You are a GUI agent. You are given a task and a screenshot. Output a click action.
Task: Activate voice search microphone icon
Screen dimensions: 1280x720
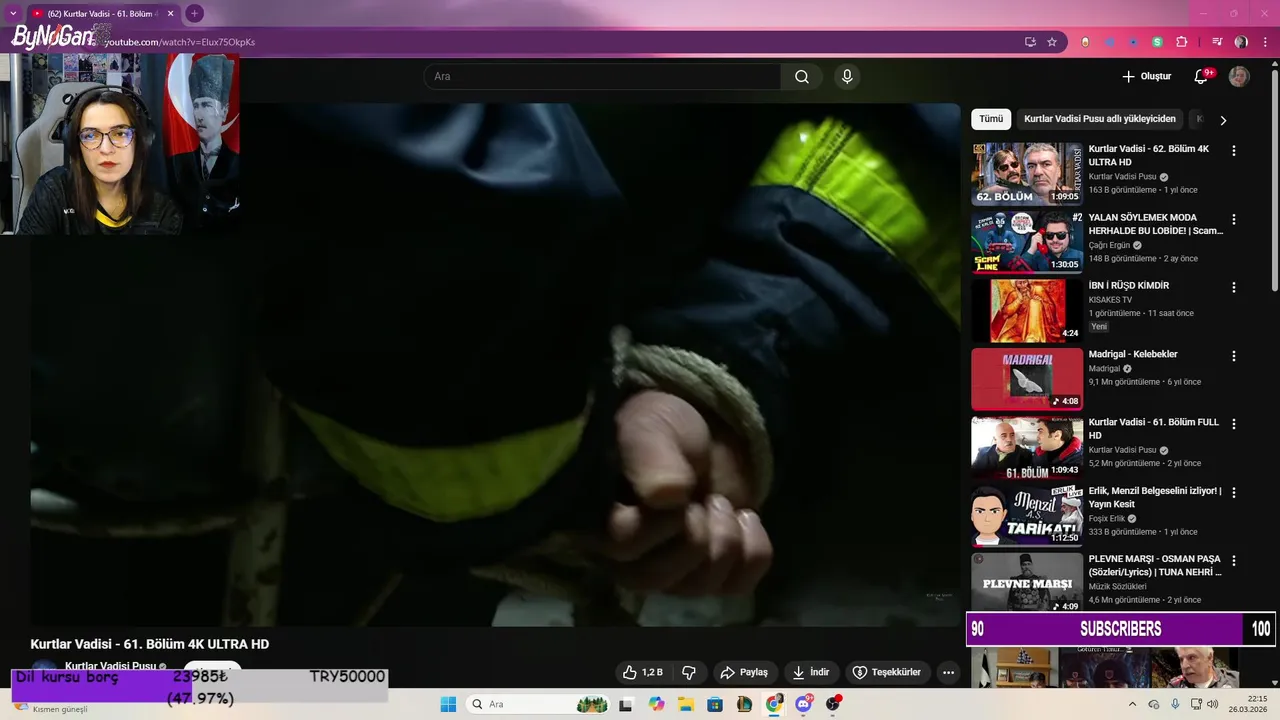click(x=847, y=77)
